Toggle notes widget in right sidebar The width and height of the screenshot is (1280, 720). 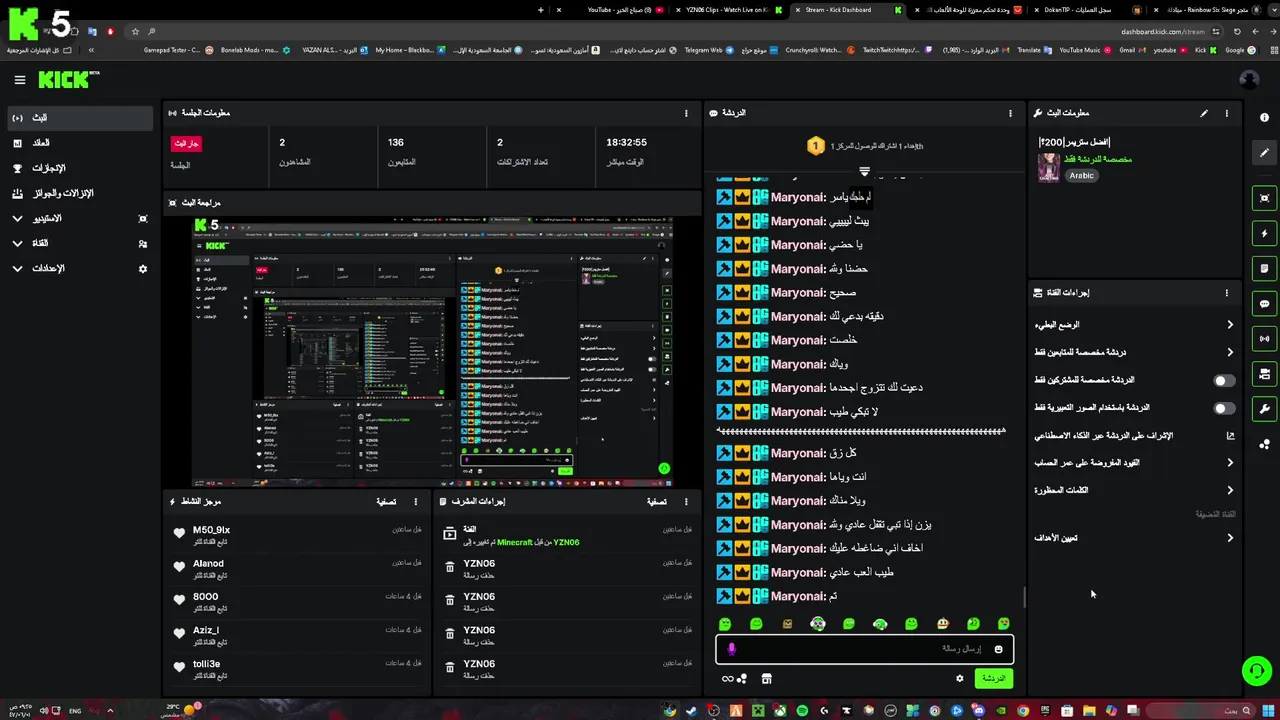click(x=1265, y=269)
